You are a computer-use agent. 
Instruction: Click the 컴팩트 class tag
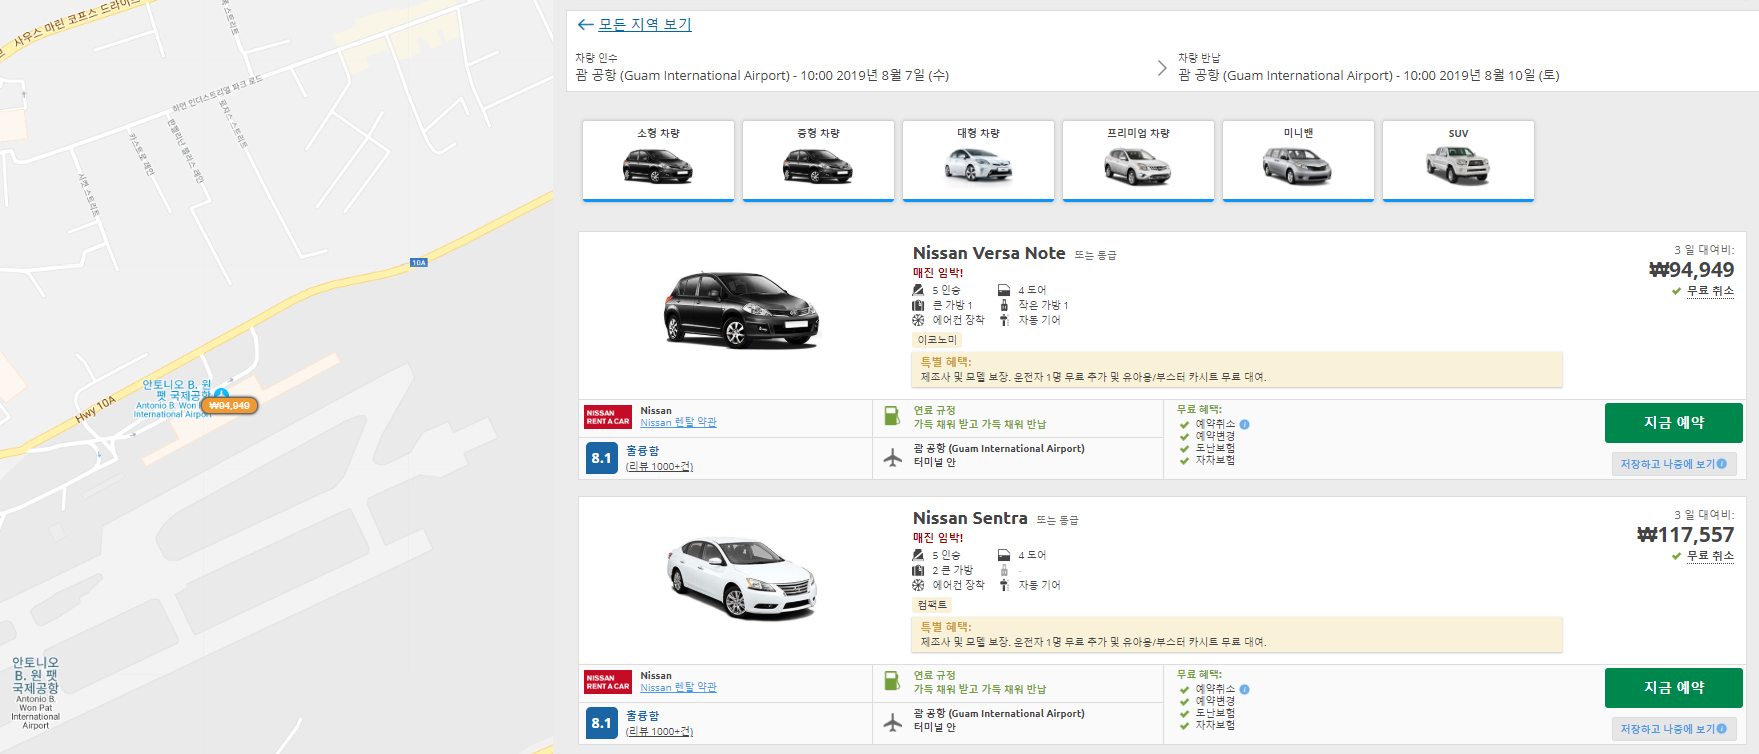click(x=932, y=605)
